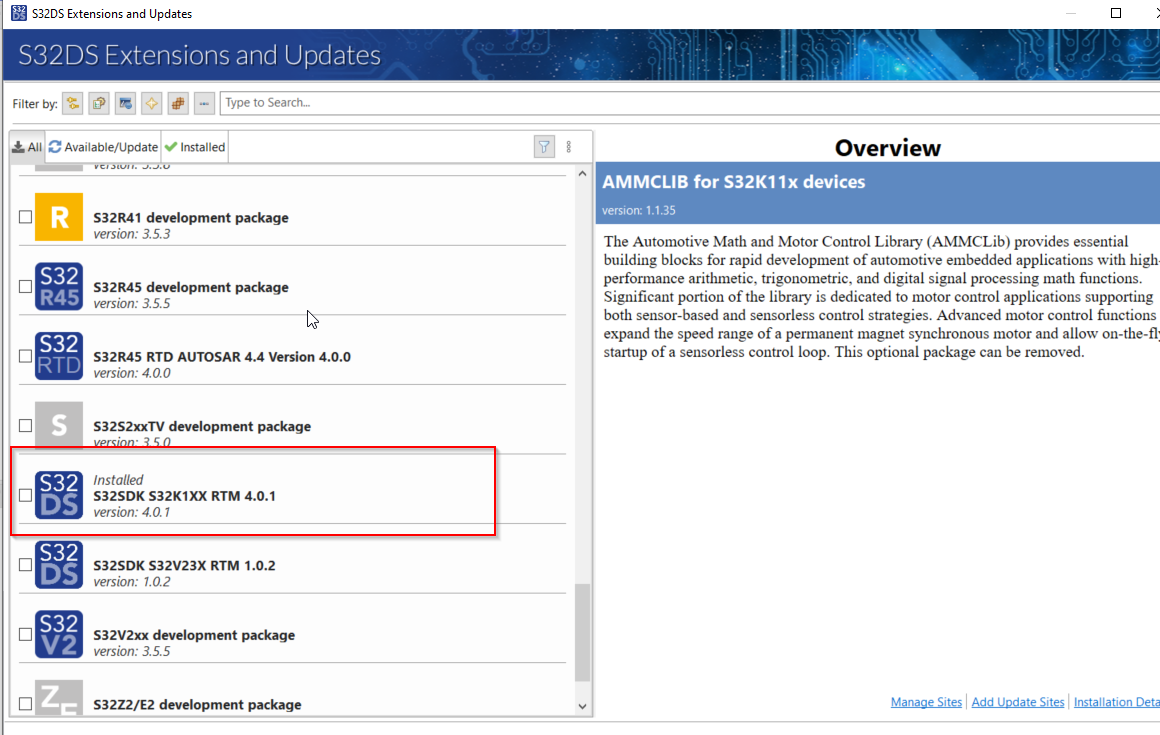Click the S32 R45 development package icon
This screenshot has height=735, width=1160.
pyautogui.click(x=58, y=286)
